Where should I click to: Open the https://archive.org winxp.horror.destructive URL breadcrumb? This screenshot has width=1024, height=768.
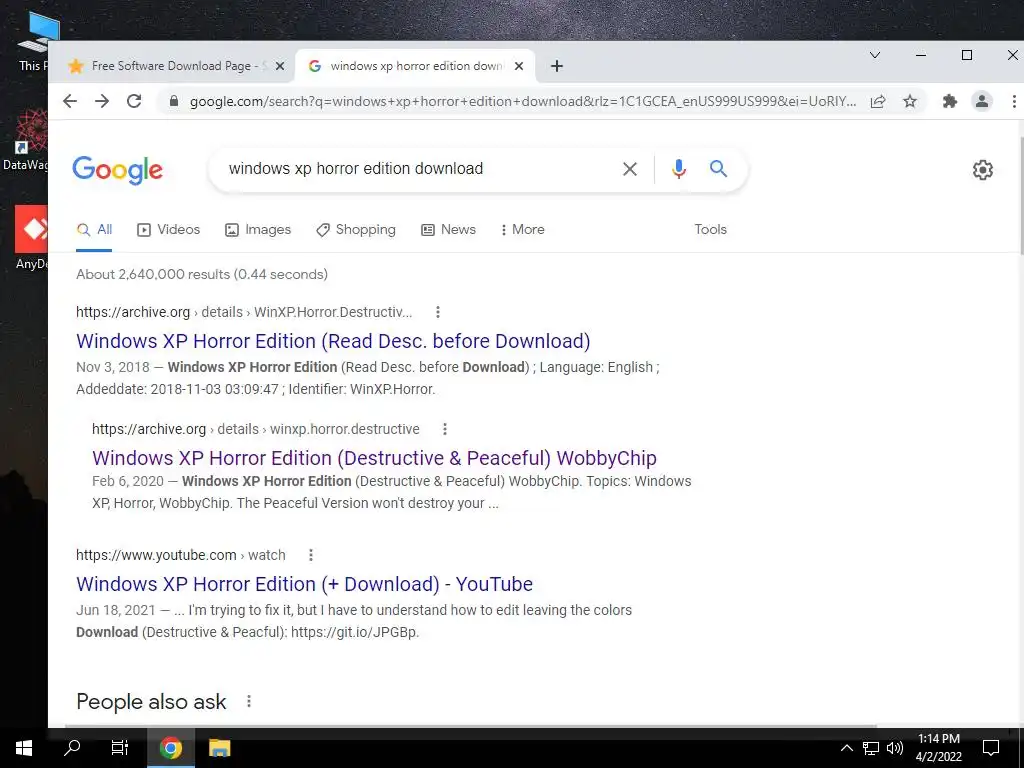tap(255, 429)
